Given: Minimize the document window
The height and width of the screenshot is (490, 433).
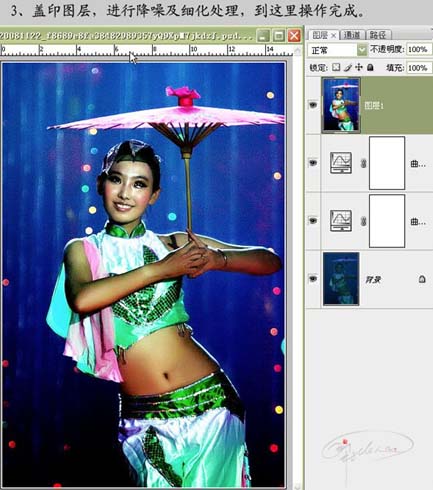Looking at the screenshot, I should [x=263, y=35].
